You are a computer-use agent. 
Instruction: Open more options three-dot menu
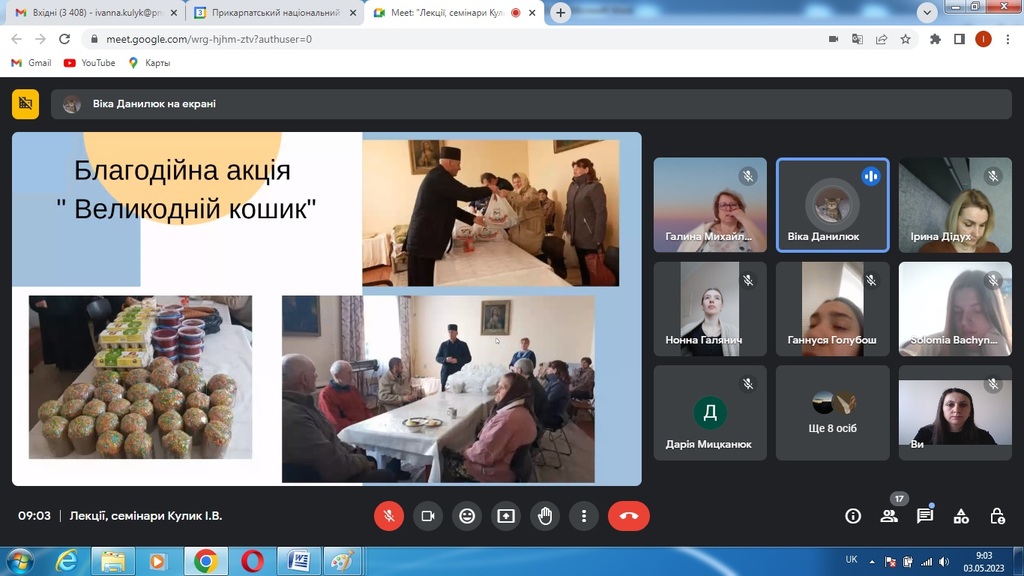pyautogui.click(x=584, y=516)
